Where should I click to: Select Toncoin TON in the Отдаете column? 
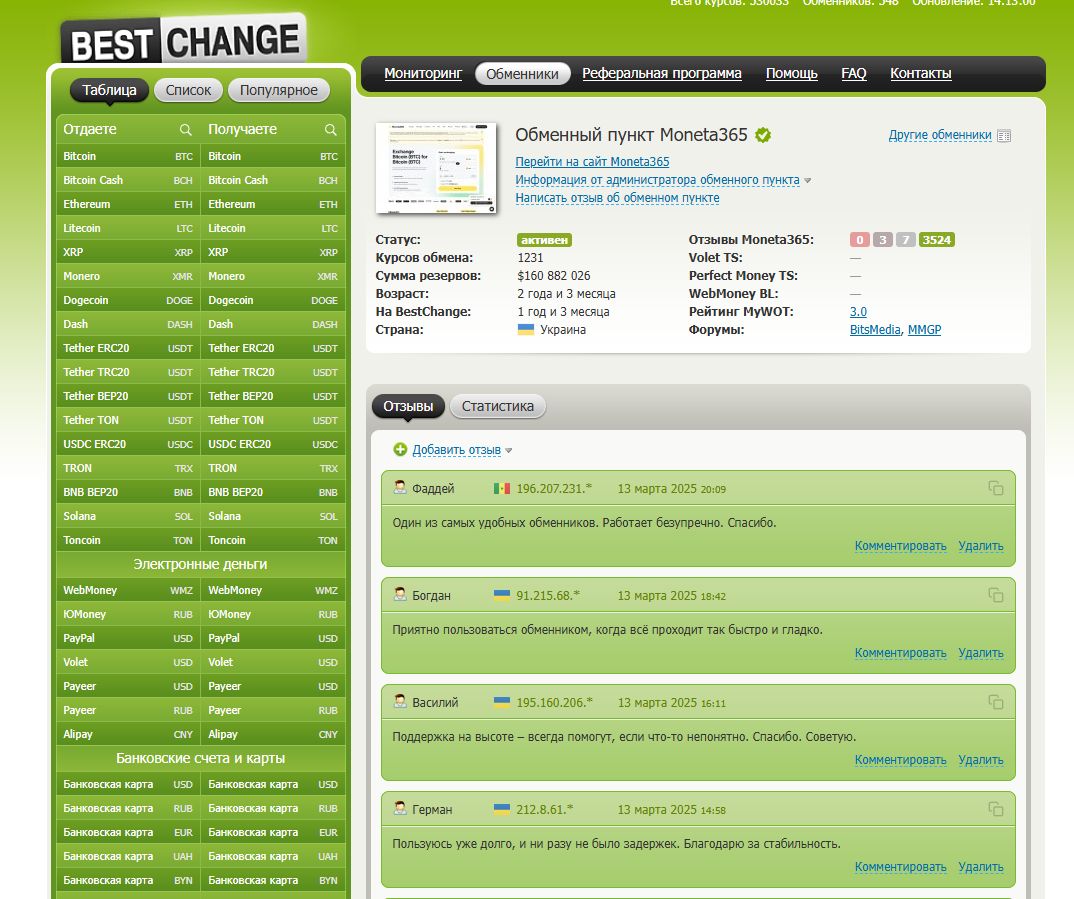click(x=128, y=540)
